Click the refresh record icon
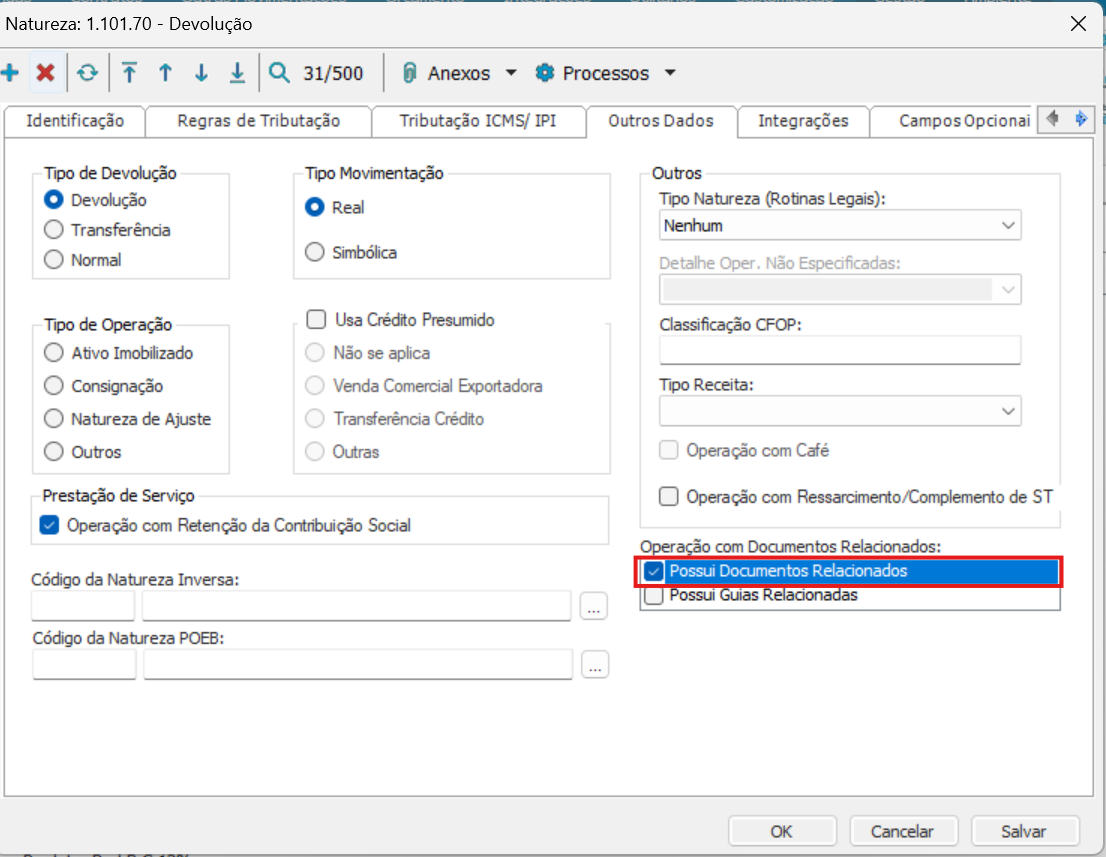Screen dimensions: 1106x857 click(88, 73)
